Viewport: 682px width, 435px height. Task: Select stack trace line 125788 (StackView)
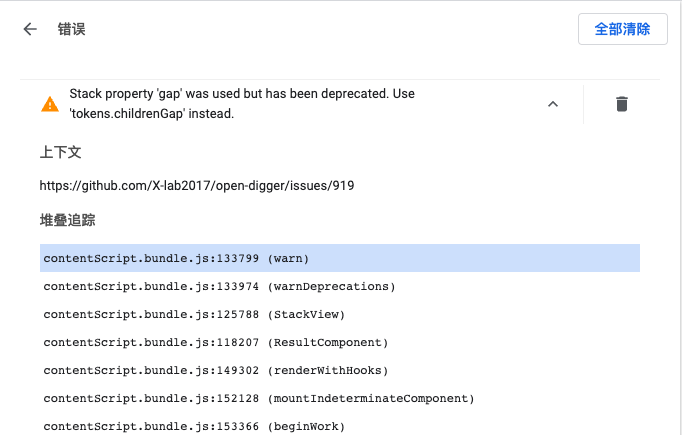pyautogui.click(x=340, y=314)
